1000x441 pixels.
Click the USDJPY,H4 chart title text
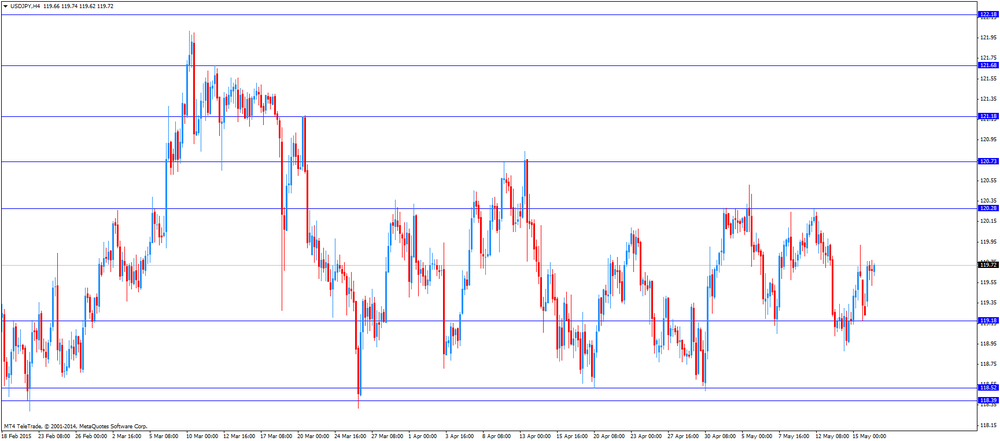[x=26, y=5]
